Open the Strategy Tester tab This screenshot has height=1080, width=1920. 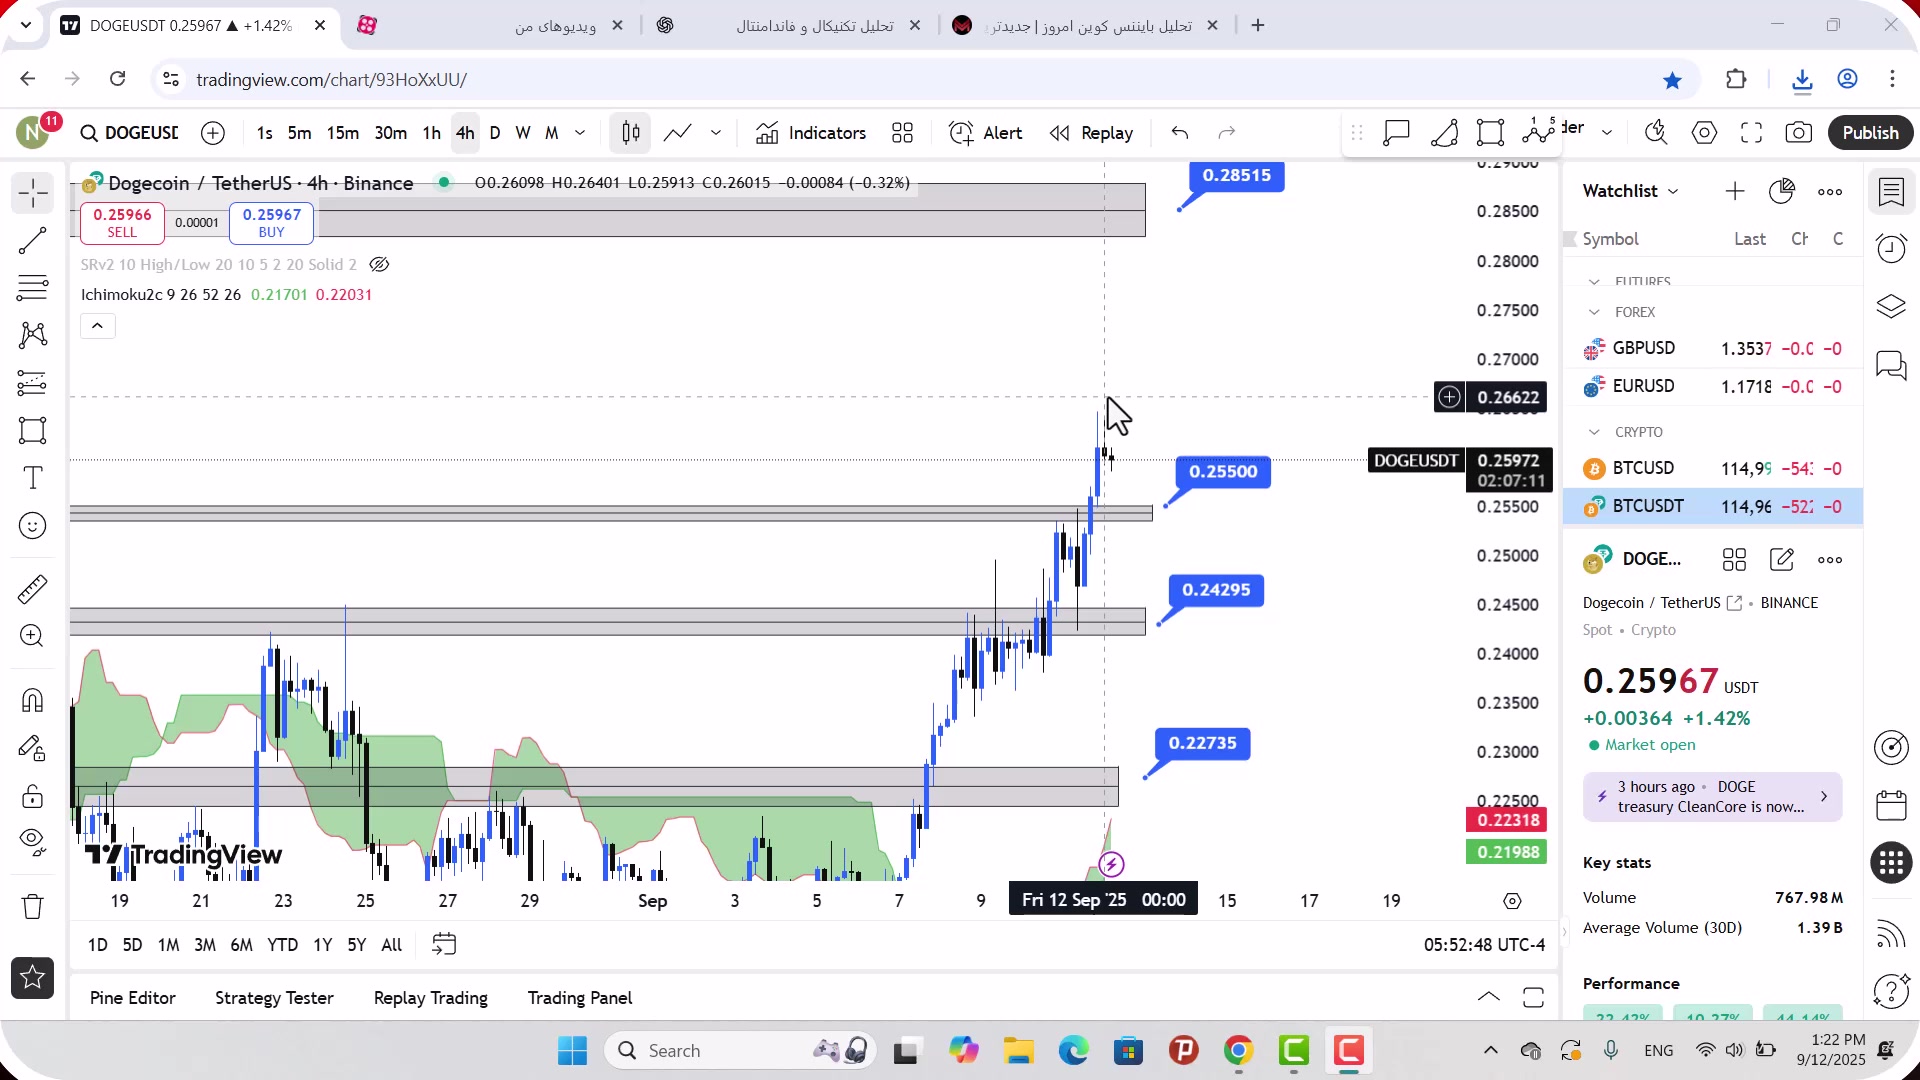pyautogui.click(x=274, y=998)
